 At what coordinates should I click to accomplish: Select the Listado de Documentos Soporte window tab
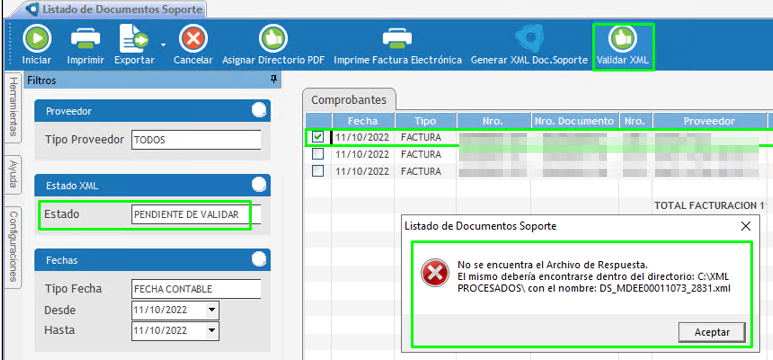[x=115, y=9]
